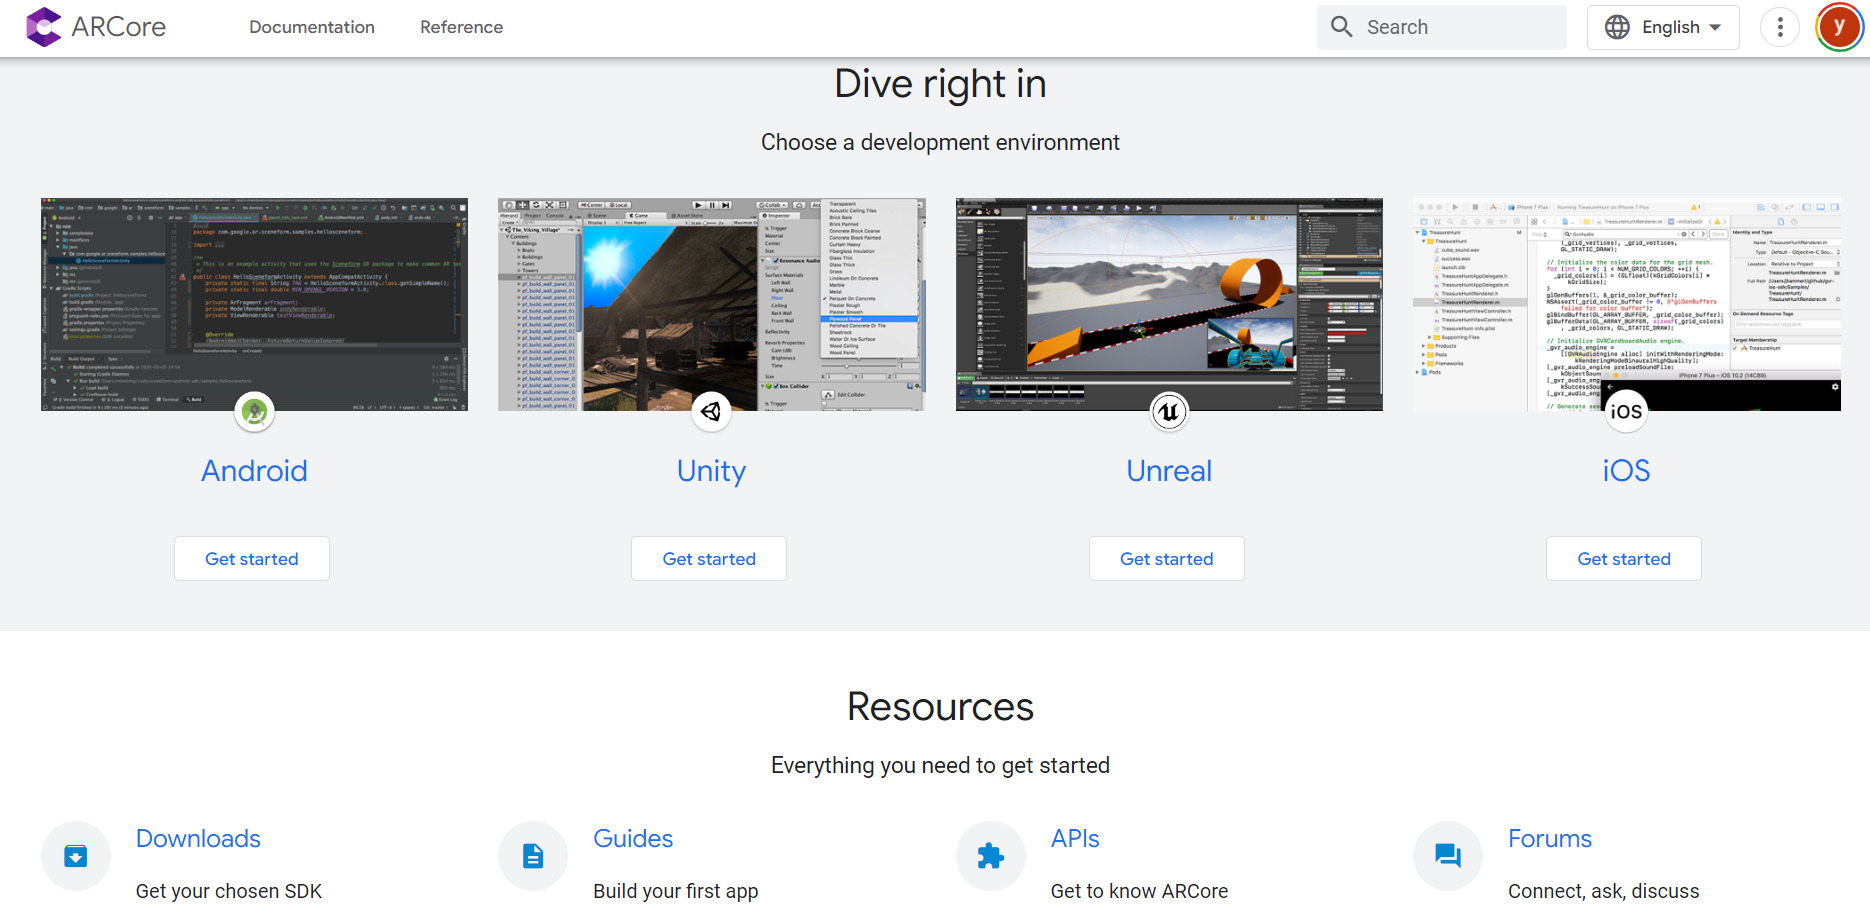
Task: Open the Xcode iOS screenshot thumbnail
Action: pyautogui.click(x=1626, y=304)
